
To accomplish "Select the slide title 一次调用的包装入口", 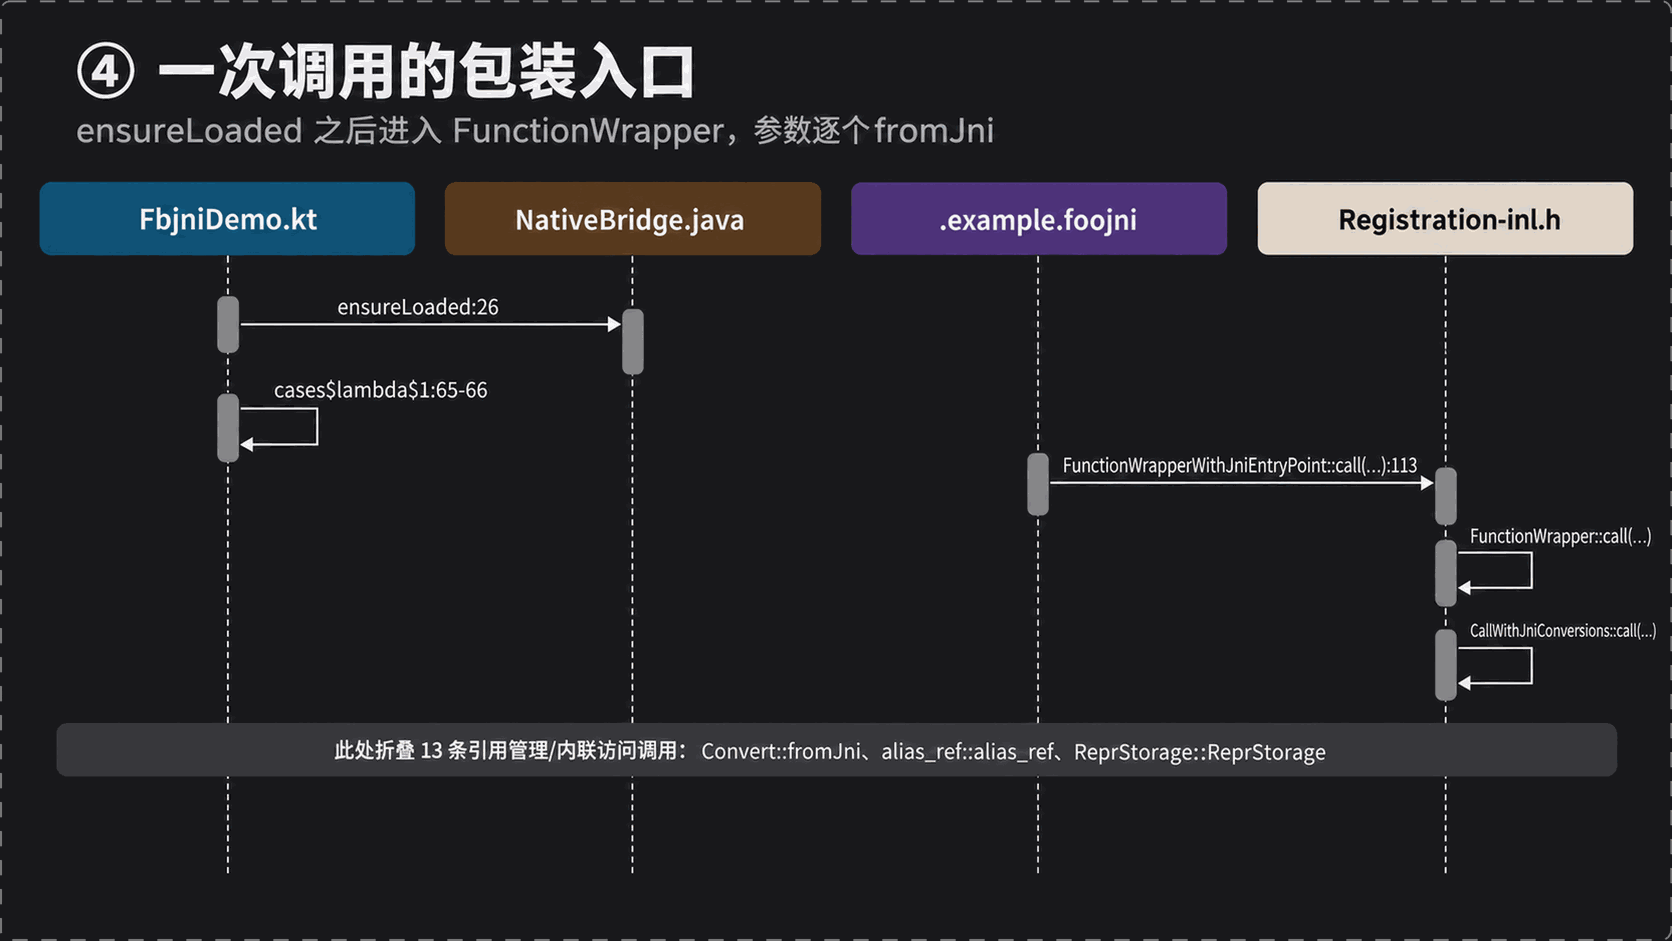I will pyautogui.click(x=427, y=72).
